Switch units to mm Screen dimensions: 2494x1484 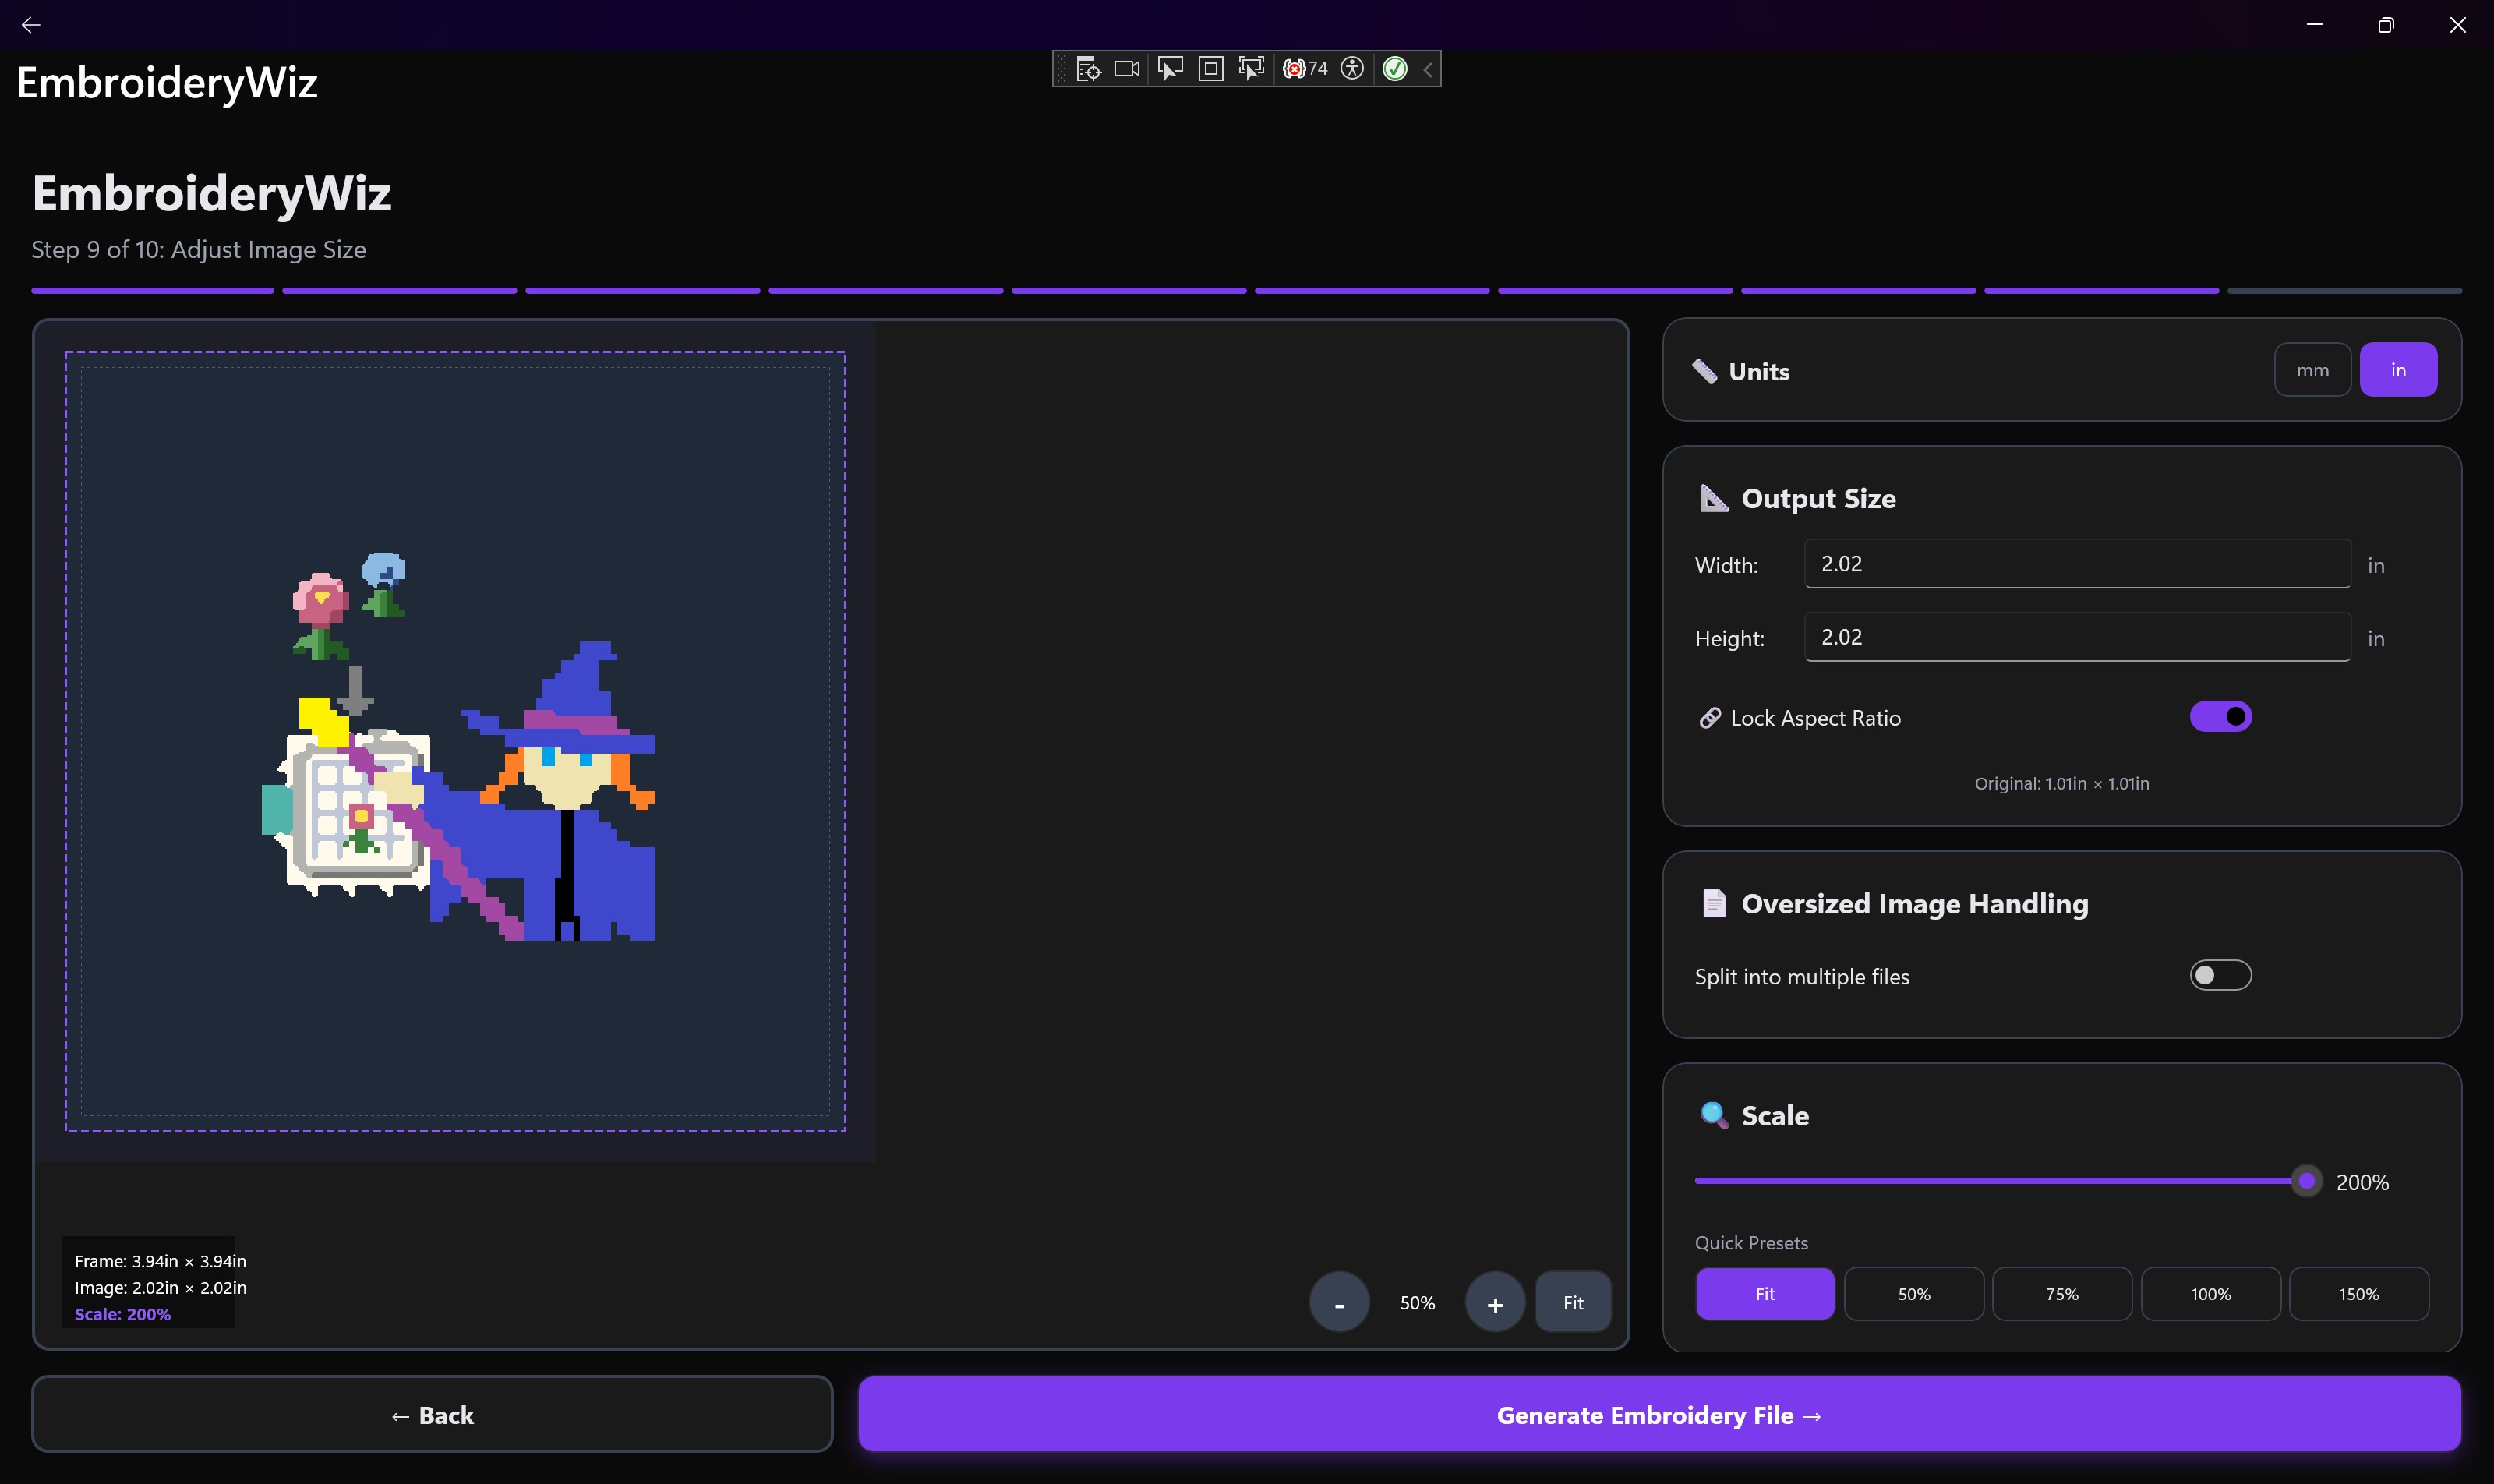[2312, 370]
